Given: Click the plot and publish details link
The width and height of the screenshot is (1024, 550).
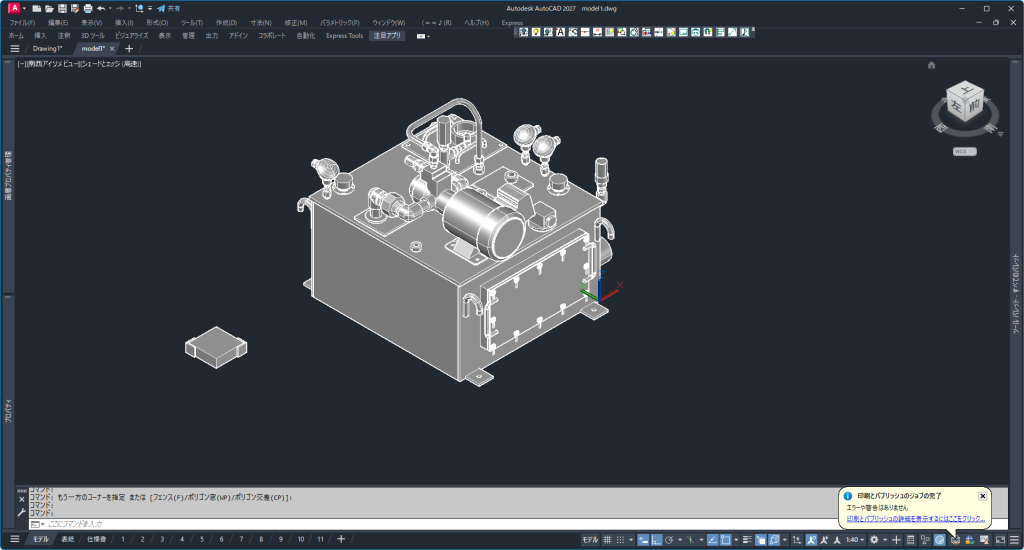Looking at the screenshot, I should pos(916,519).
